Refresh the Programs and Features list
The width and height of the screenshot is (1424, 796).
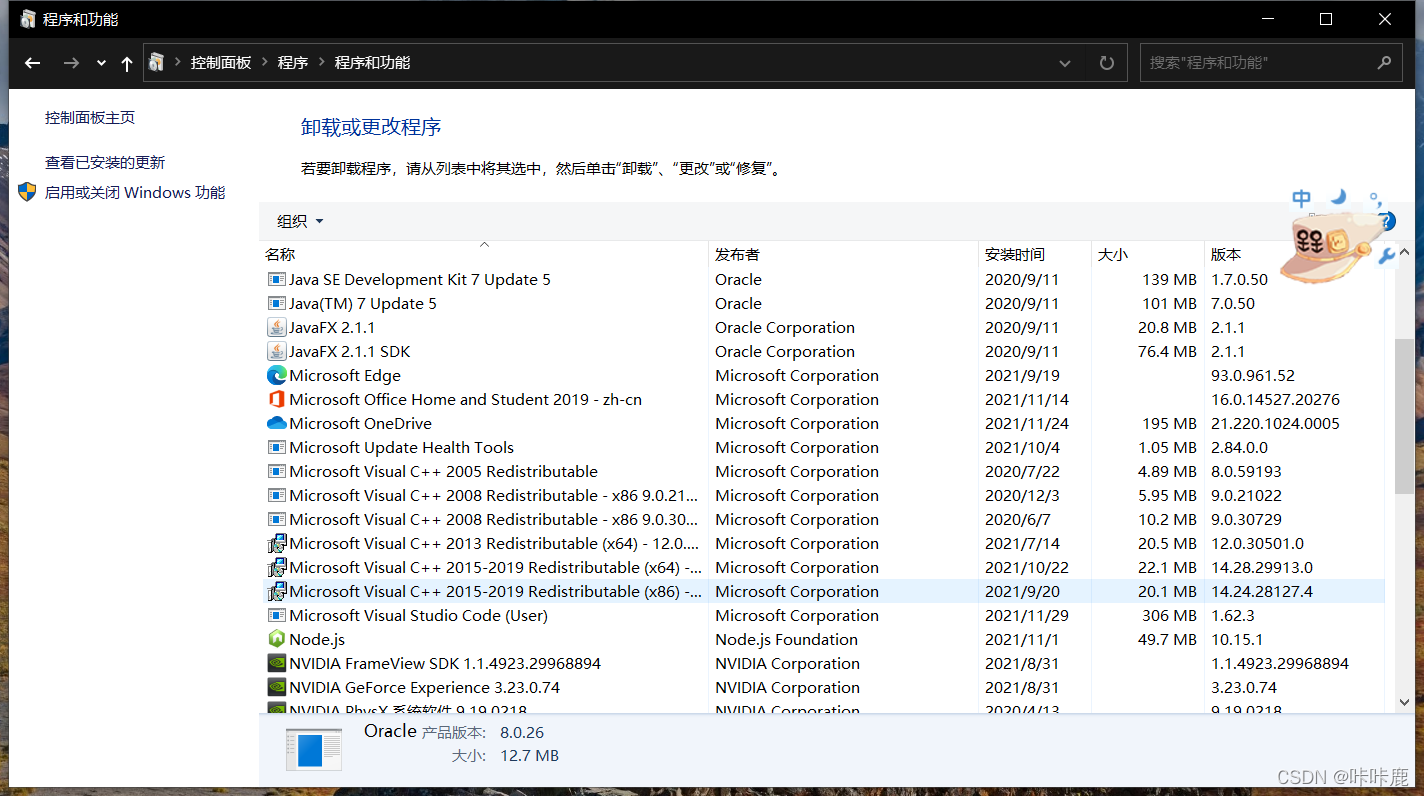pos(1107,63)
